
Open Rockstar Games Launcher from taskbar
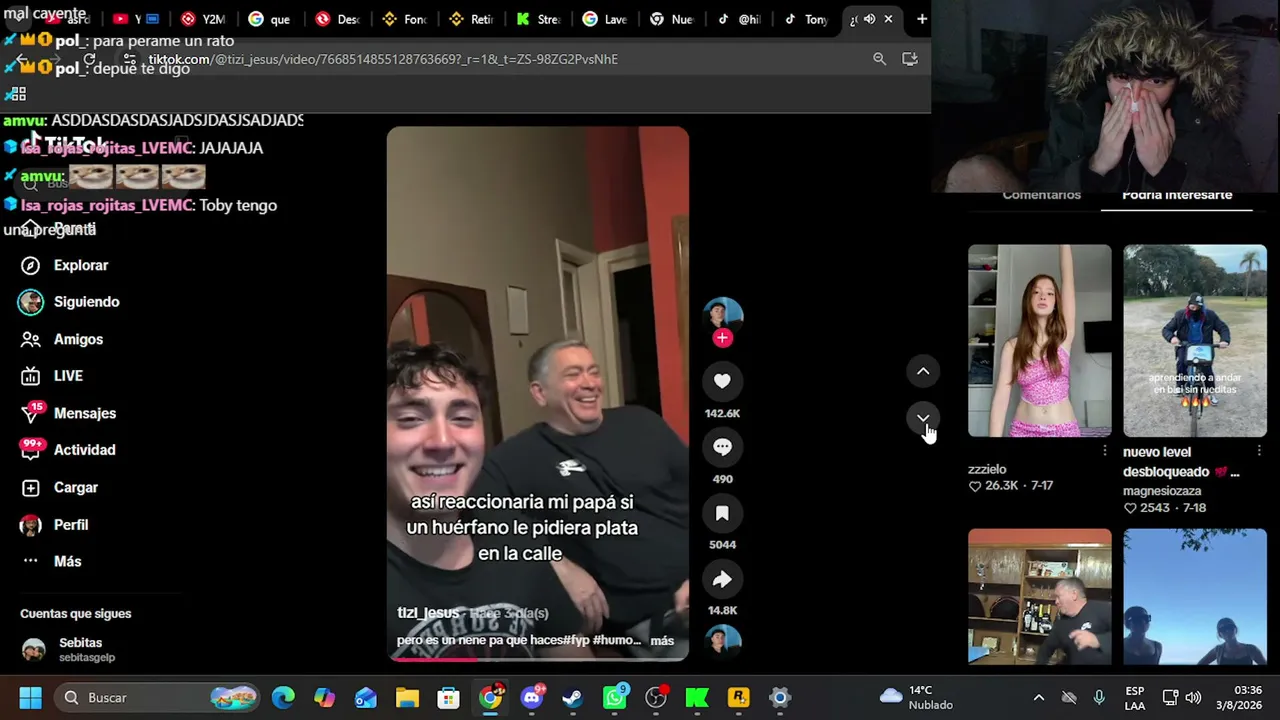(738, 697)
